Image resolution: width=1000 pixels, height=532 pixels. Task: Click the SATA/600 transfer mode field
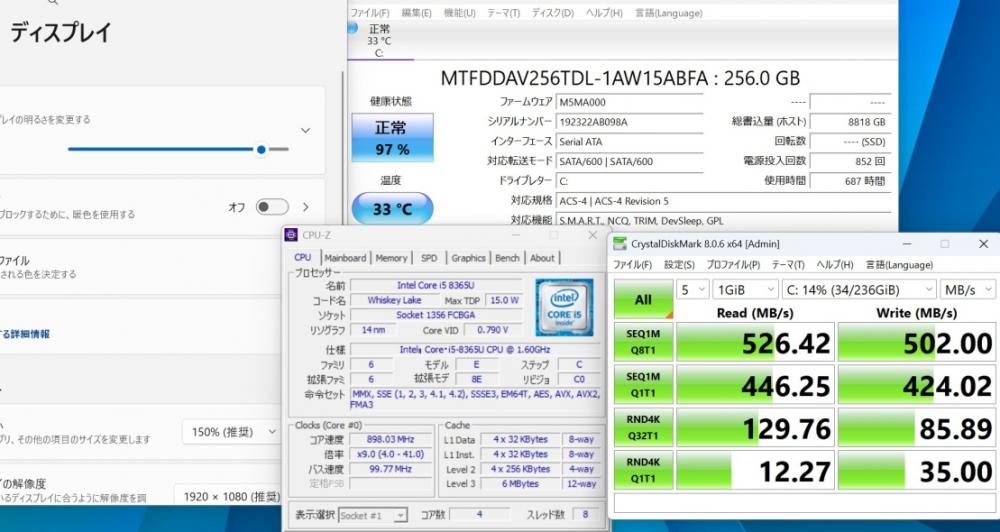(629, 161)
